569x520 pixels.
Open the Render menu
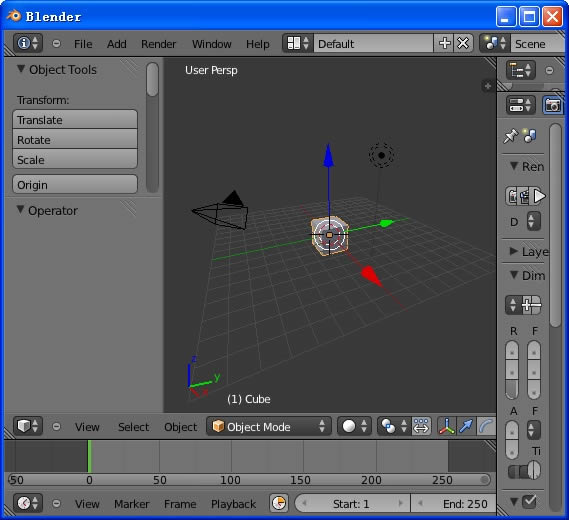coord(158,44)
